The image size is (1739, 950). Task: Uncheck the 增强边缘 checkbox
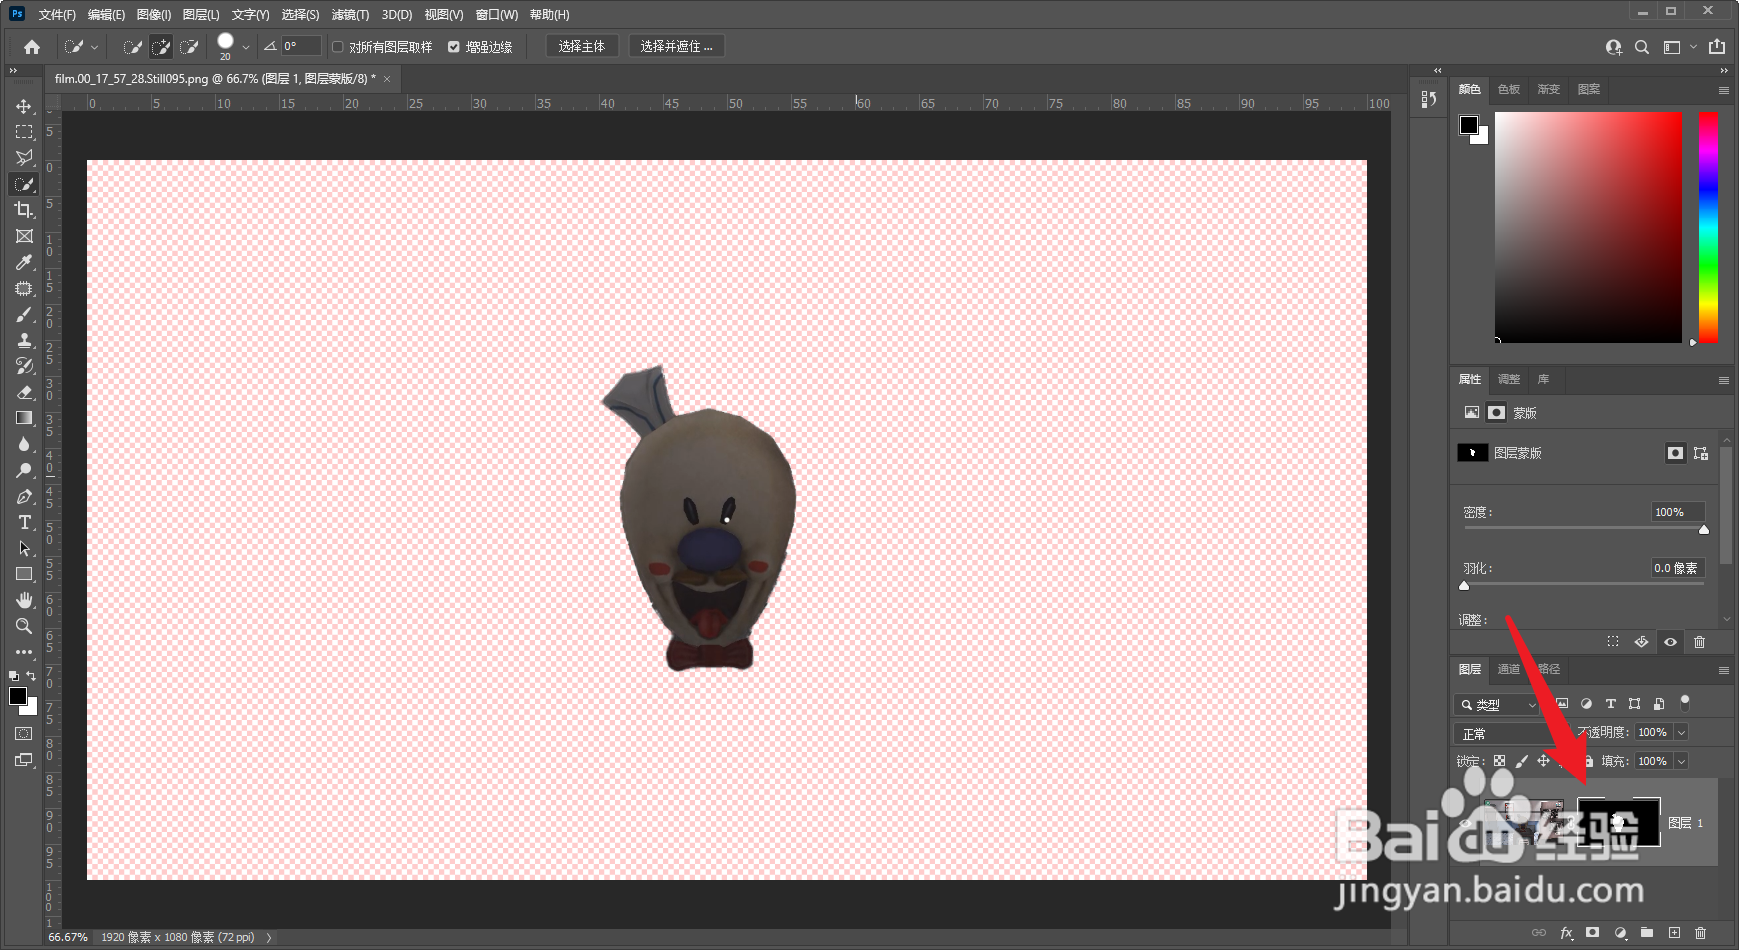[x=454, y=47]
